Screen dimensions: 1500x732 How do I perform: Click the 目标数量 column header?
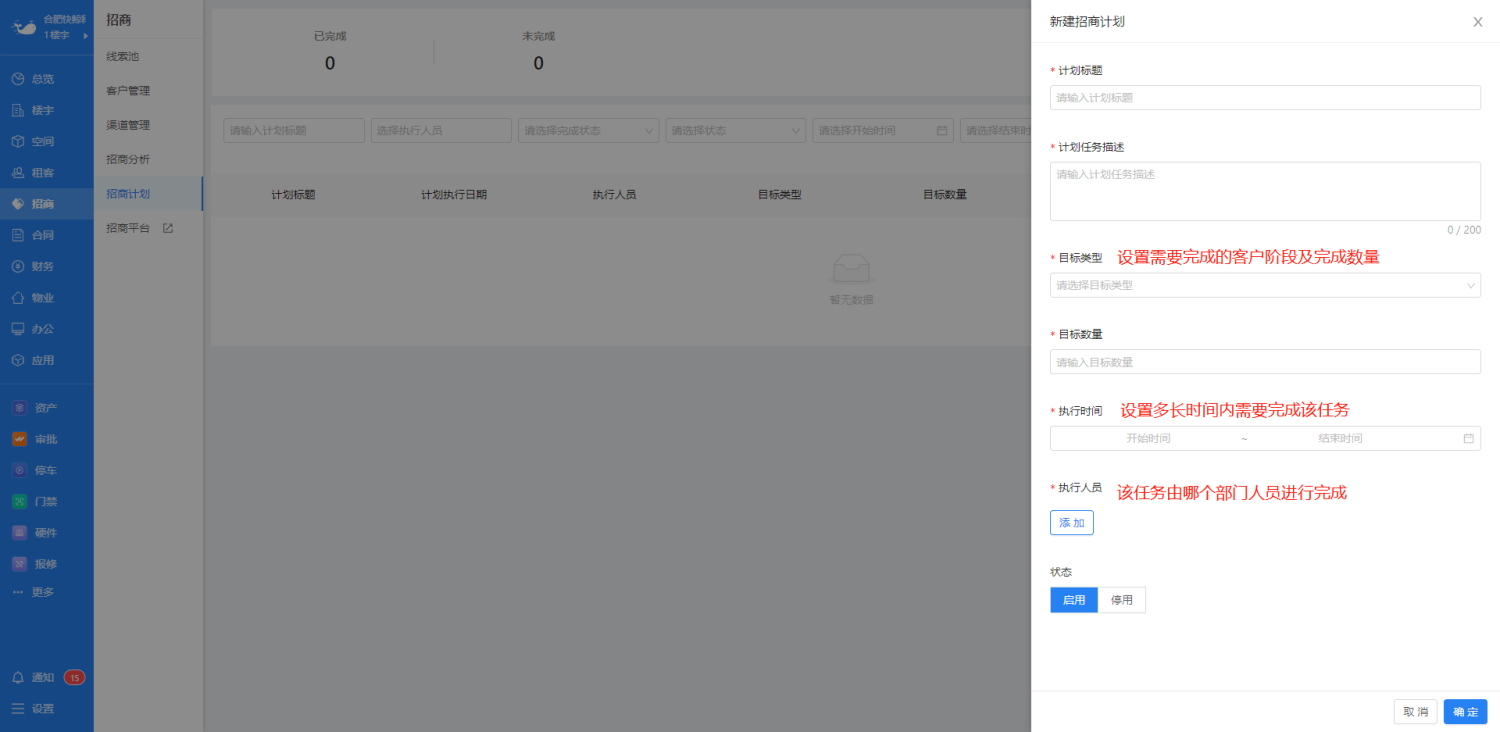[945, 194]
